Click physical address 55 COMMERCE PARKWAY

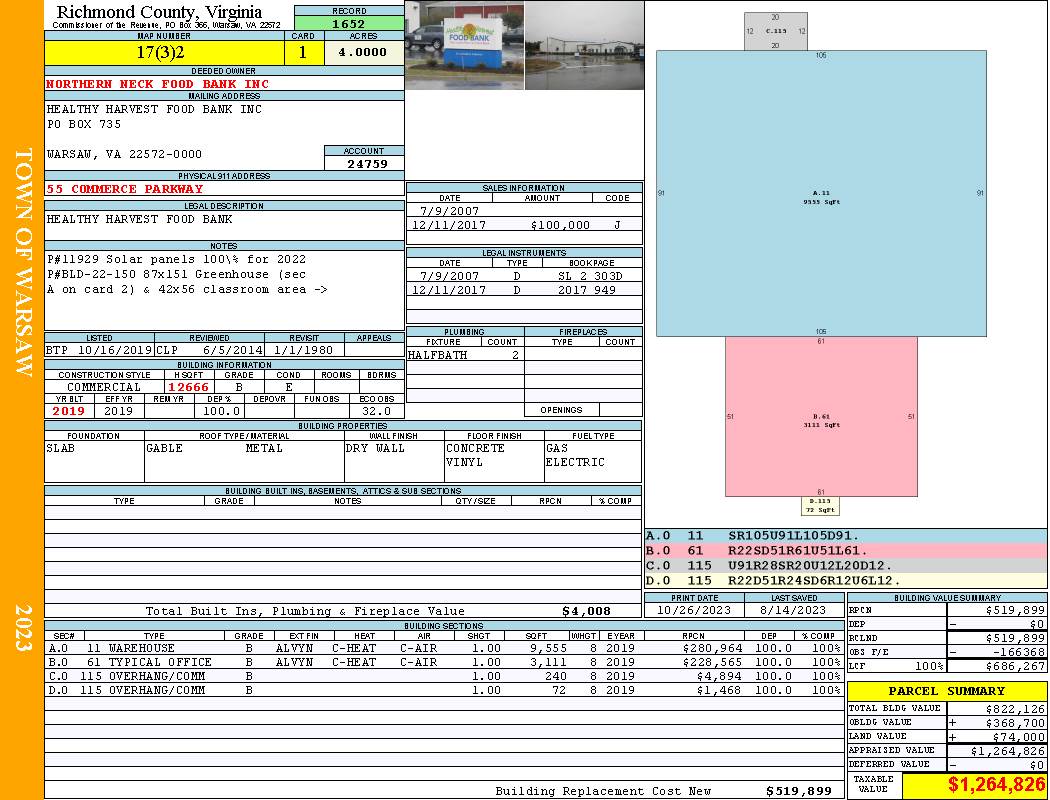click(125, 189)
